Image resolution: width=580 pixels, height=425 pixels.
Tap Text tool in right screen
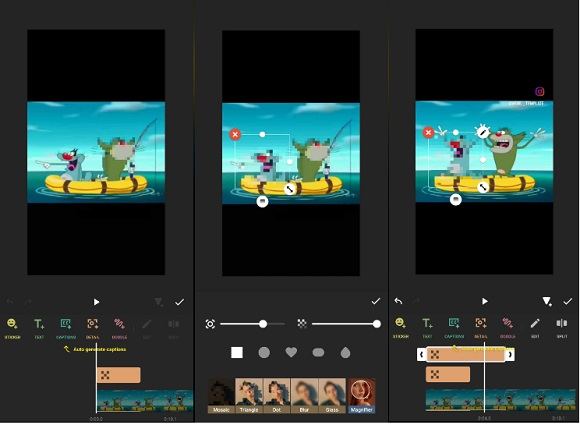[x=427, y=327]
